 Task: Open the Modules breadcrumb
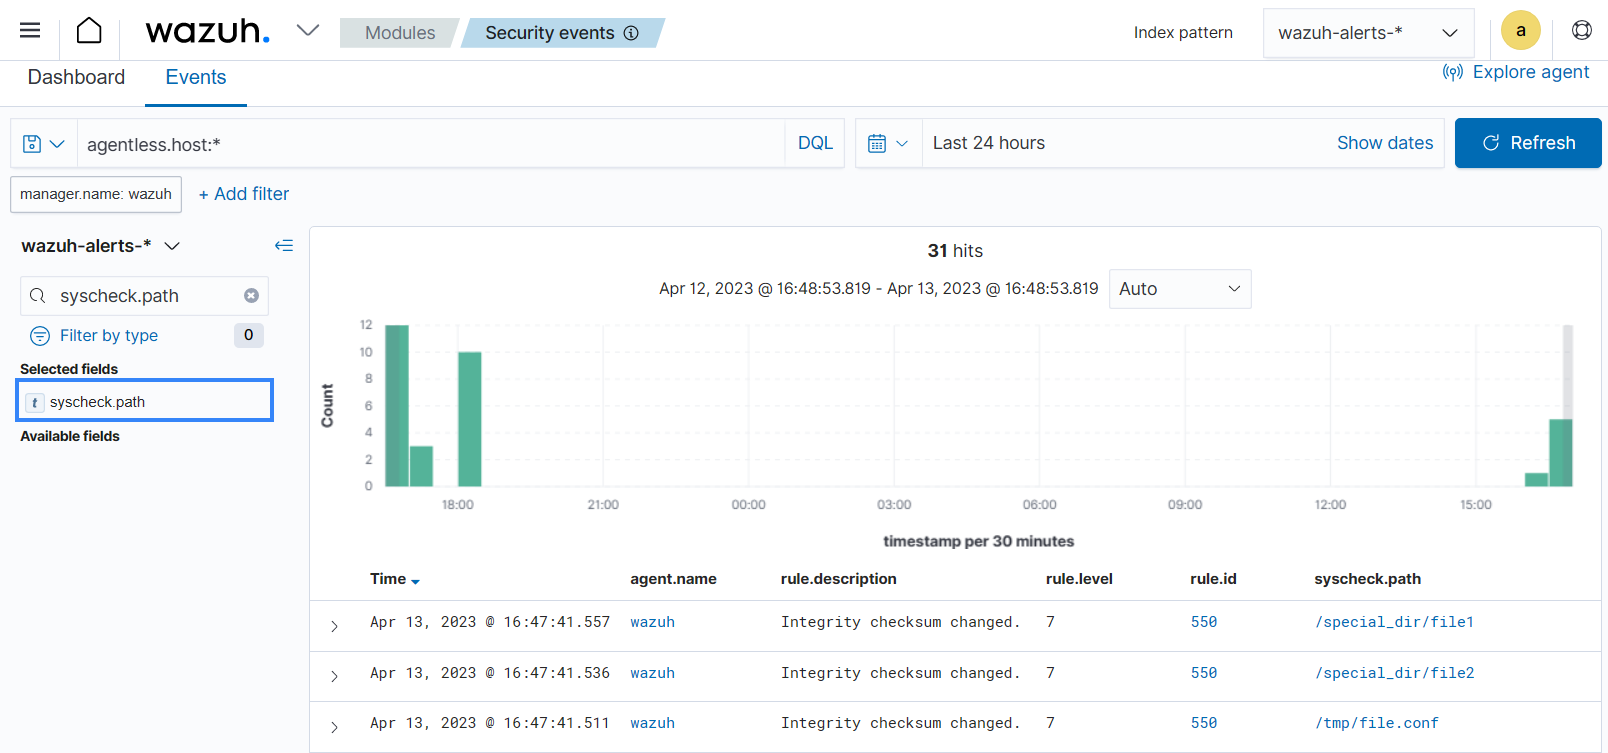pyautogui.click(x=399, y=33)
